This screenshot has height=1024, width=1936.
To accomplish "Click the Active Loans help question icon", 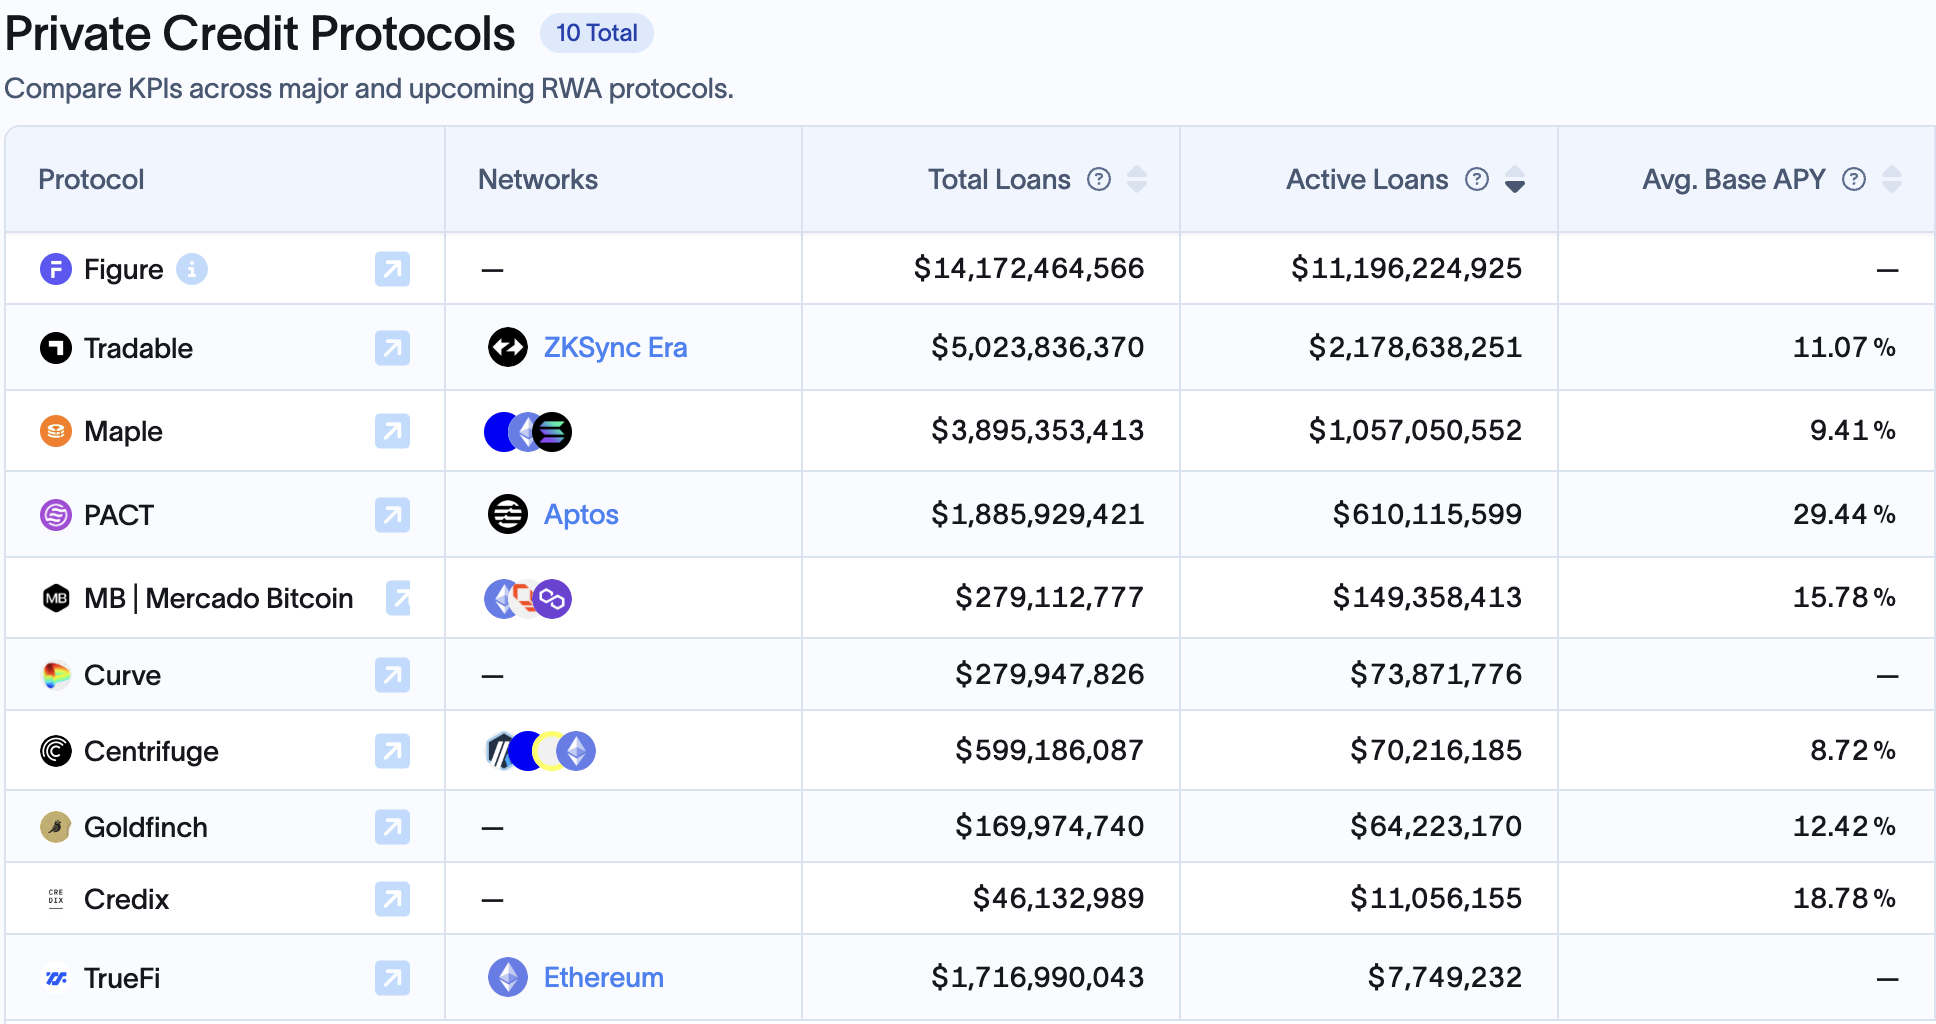I will 1477,179.
